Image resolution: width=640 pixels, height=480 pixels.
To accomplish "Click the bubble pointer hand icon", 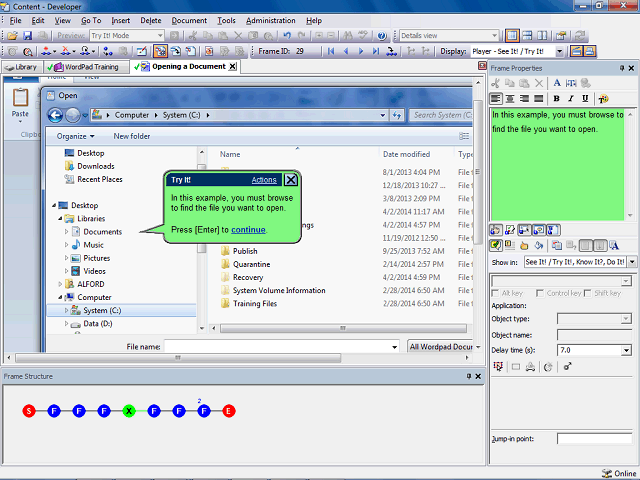I will [x=524, y=245].
